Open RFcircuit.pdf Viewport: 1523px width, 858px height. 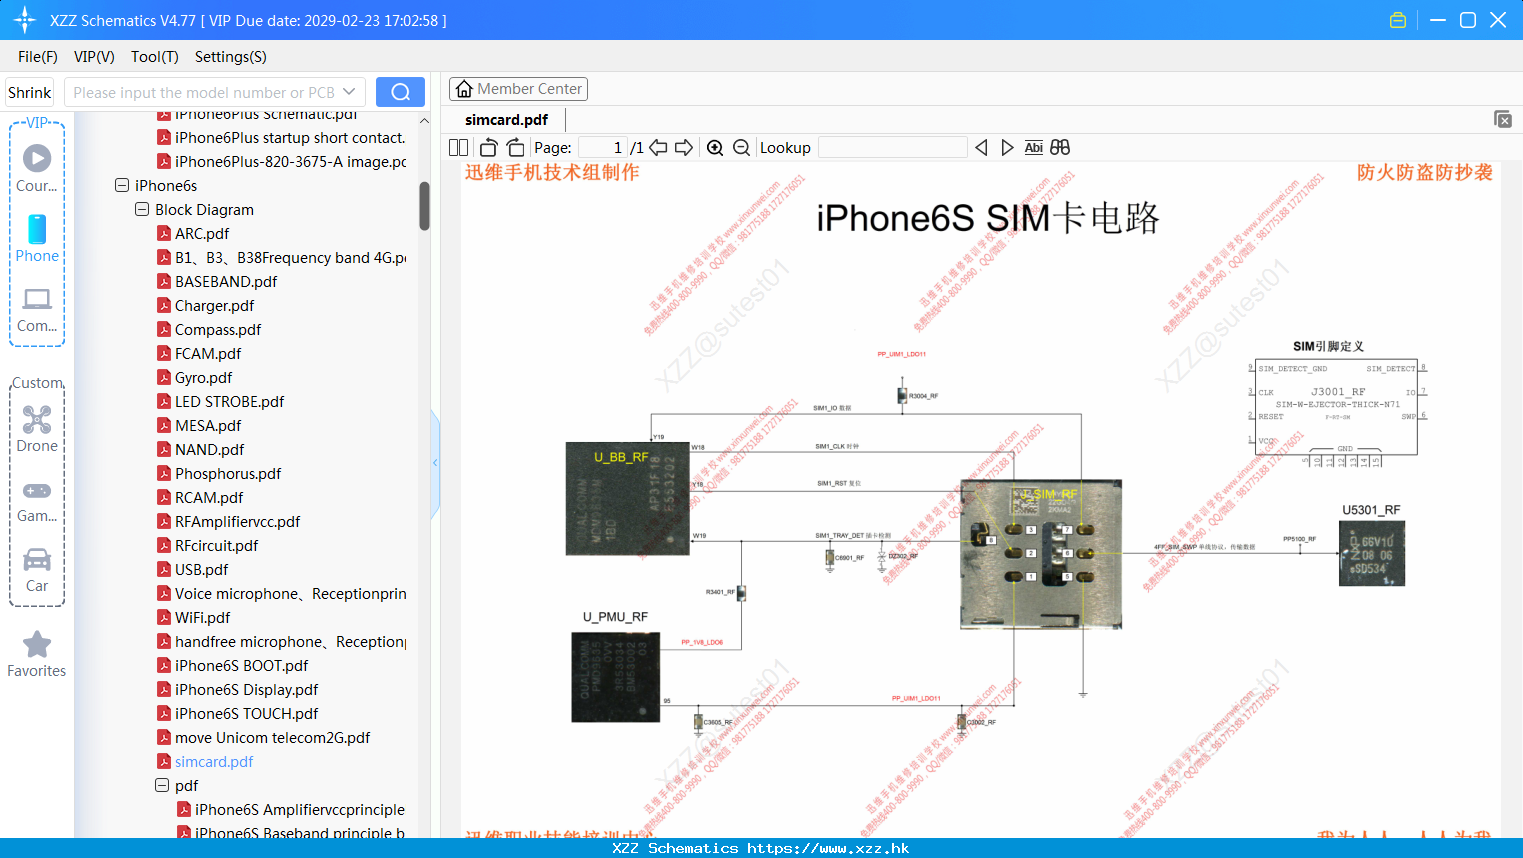(217, 545)
